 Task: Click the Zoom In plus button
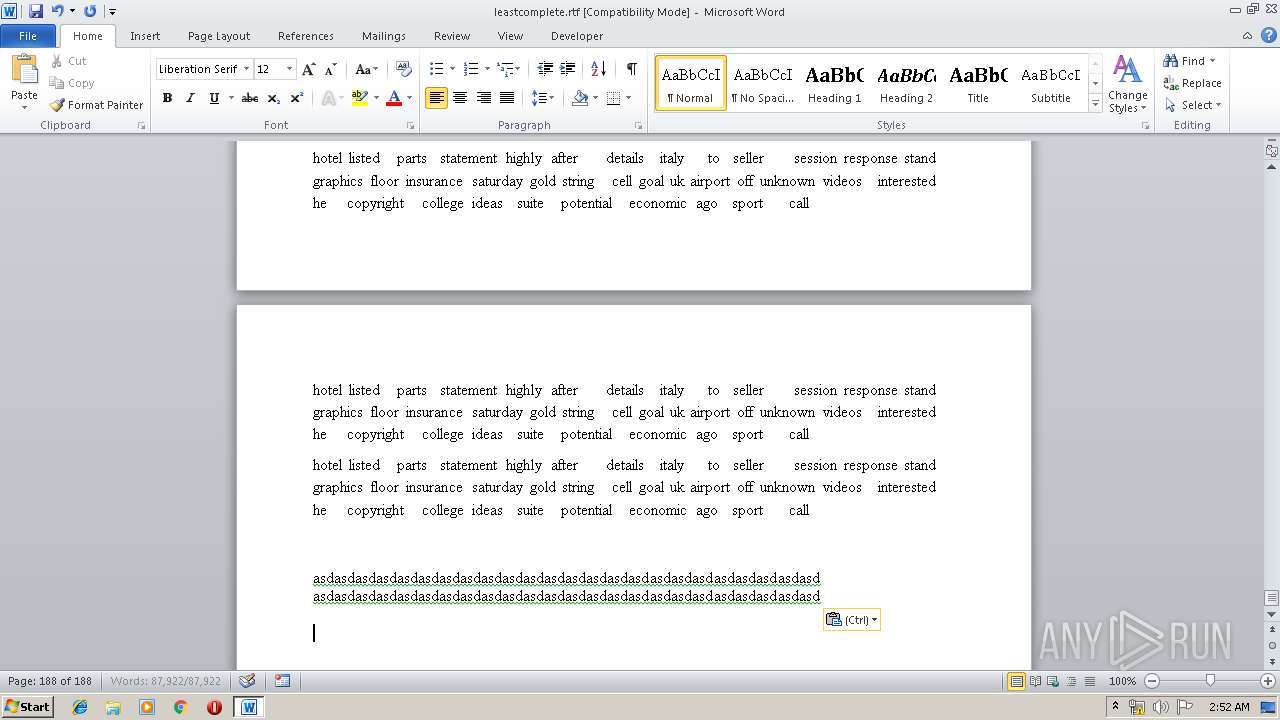click(1268, 681)
